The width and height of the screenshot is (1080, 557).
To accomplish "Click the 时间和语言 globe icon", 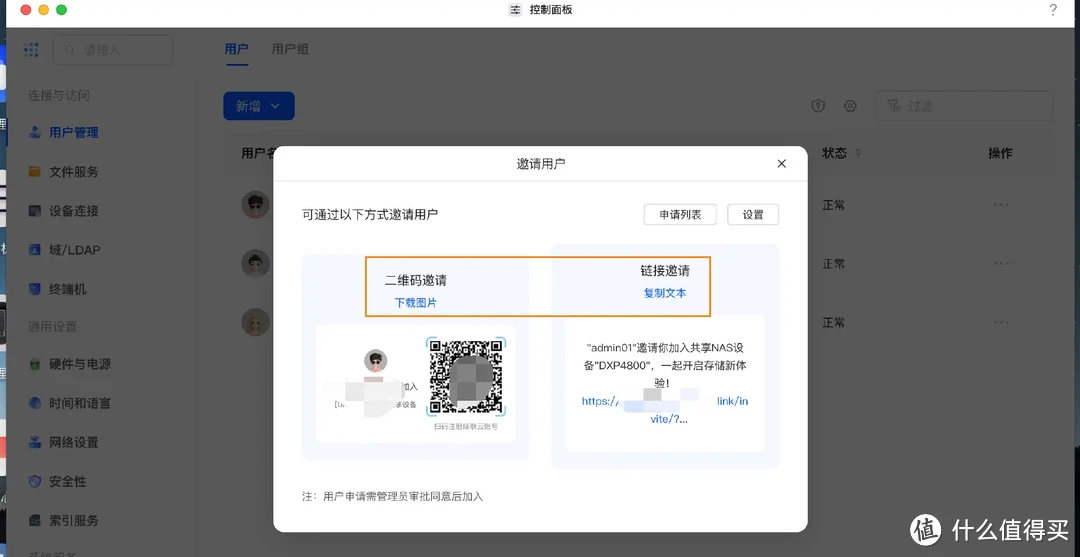I will (34, 403).
